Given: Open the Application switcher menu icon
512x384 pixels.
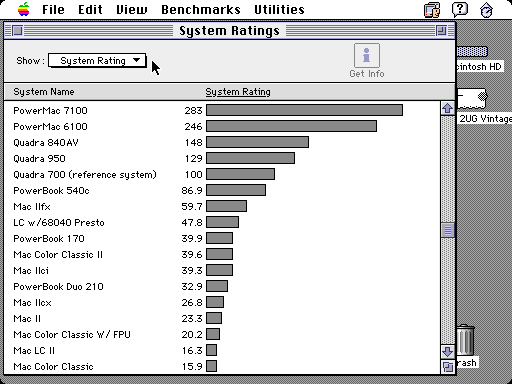Looking at the screenshot, I should tap(486, 10).
